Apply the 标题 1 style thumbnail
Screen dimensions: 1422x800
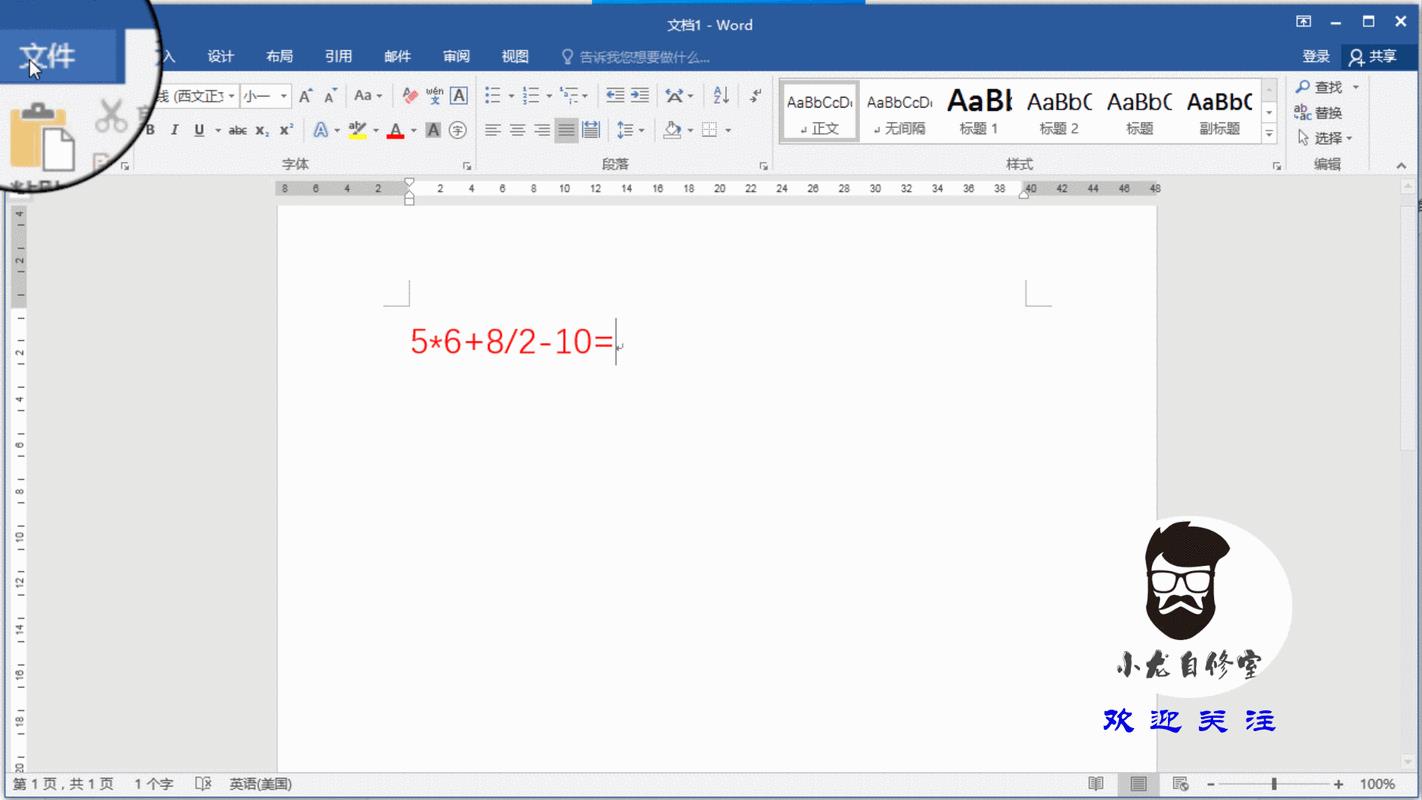pyautogui.click(x=979, y=111)
